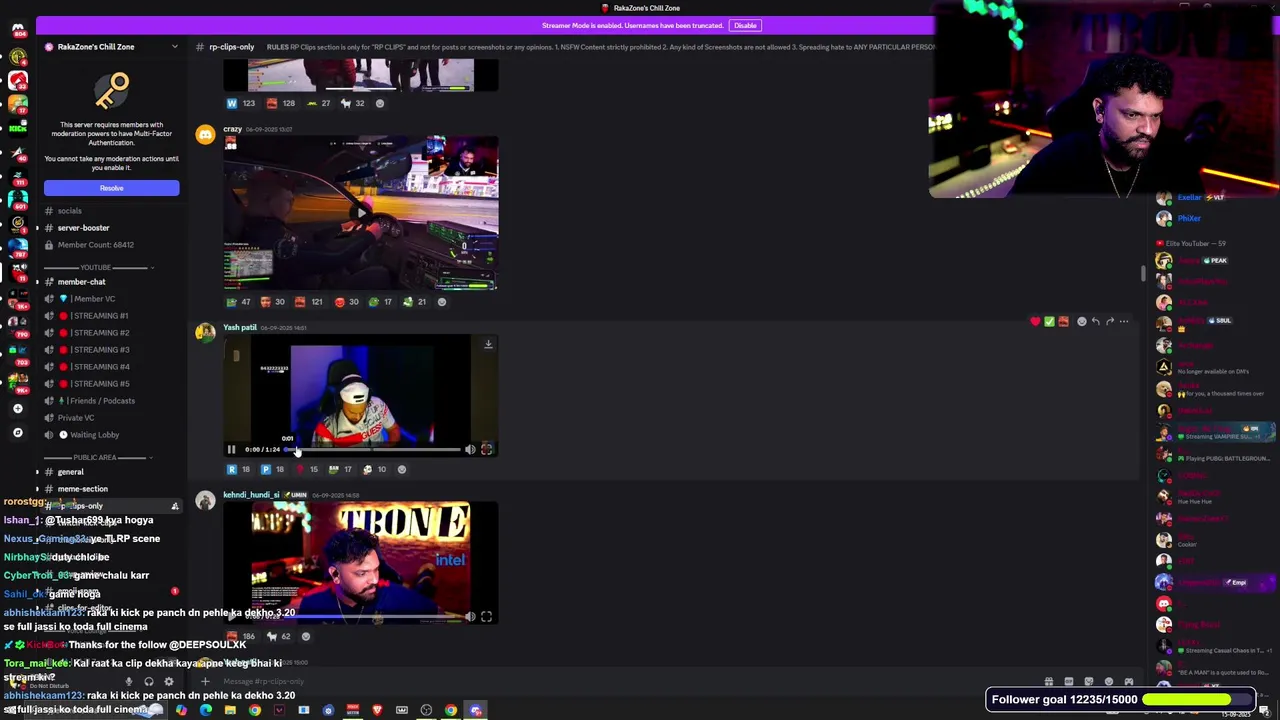The image size is (1280, 720).
Task: Open crazy username profile
Action: (233, 129)
